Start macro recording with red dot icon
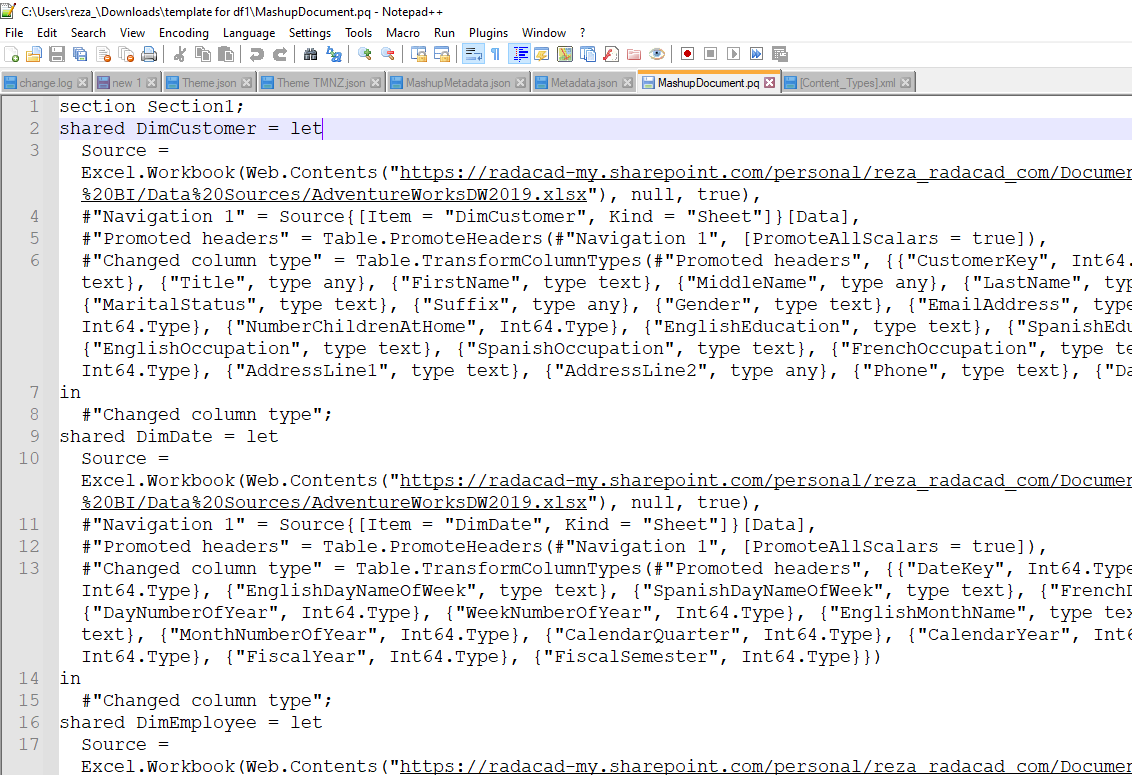Screen dimensions: 1132x775 tap(688, 54)
